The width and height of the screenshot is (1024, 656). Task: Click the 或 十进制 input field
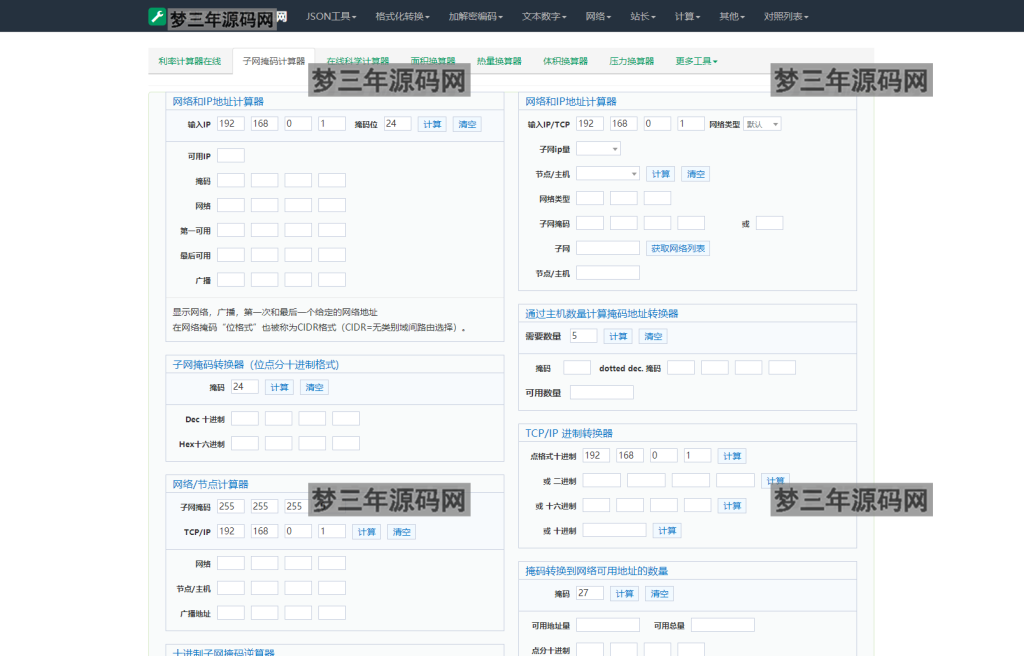(x=615, y=530)
